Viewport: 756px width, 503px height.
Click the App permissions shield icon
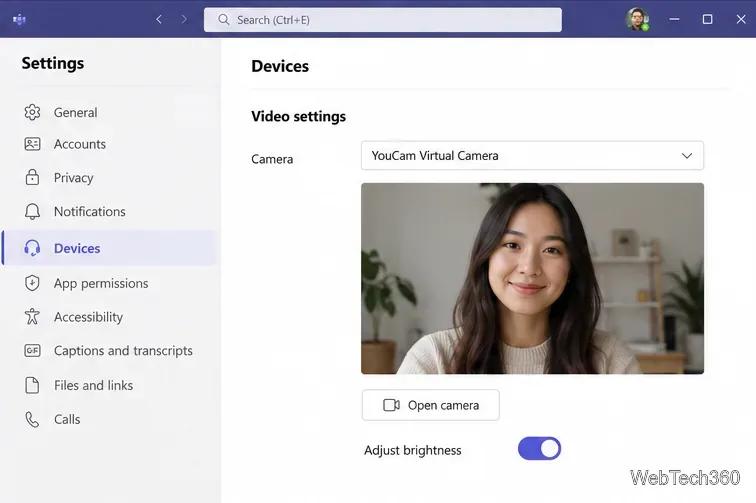click(x=32, y=283)
